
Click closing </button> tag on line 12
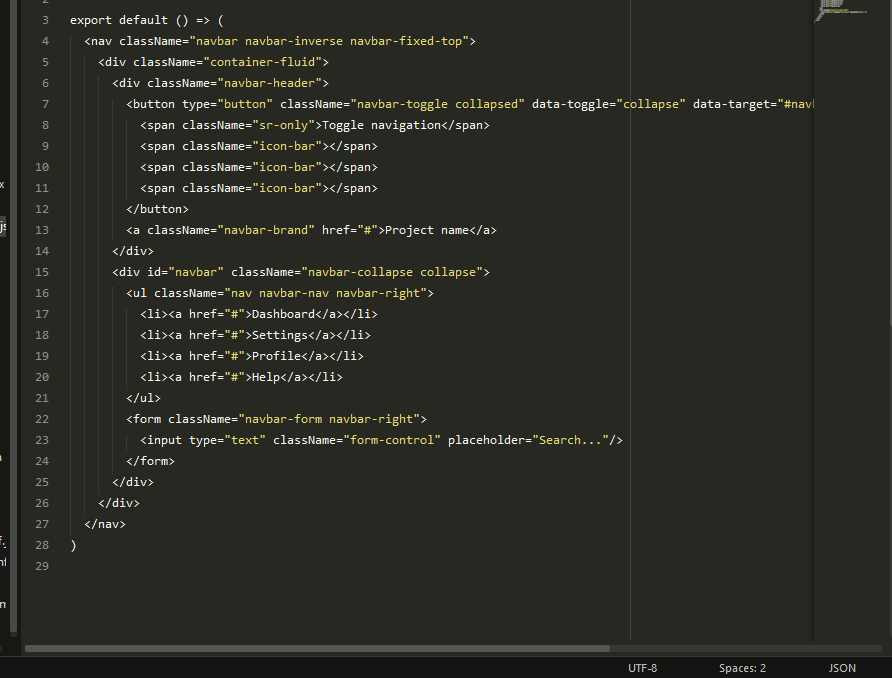coord(158,209)
